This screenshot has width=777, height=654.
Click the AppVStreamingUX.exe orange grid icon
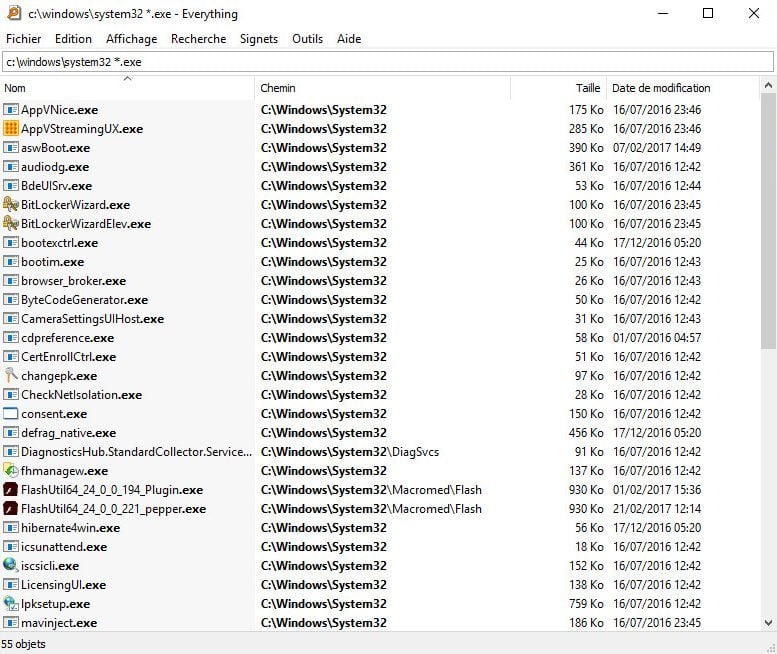(11, 129)
